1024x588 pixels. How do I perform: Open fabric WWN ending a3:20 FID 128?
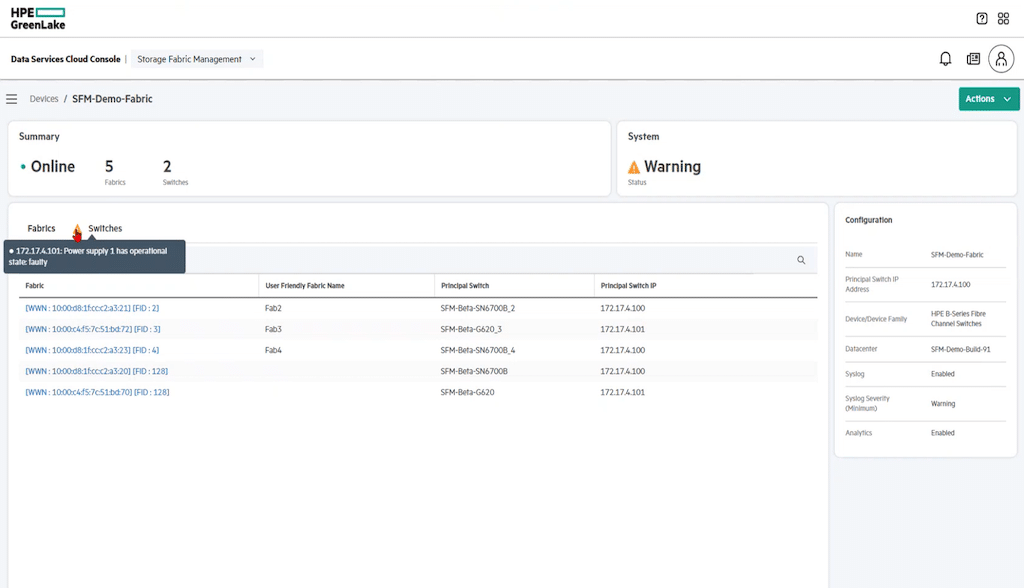[97, 370]
